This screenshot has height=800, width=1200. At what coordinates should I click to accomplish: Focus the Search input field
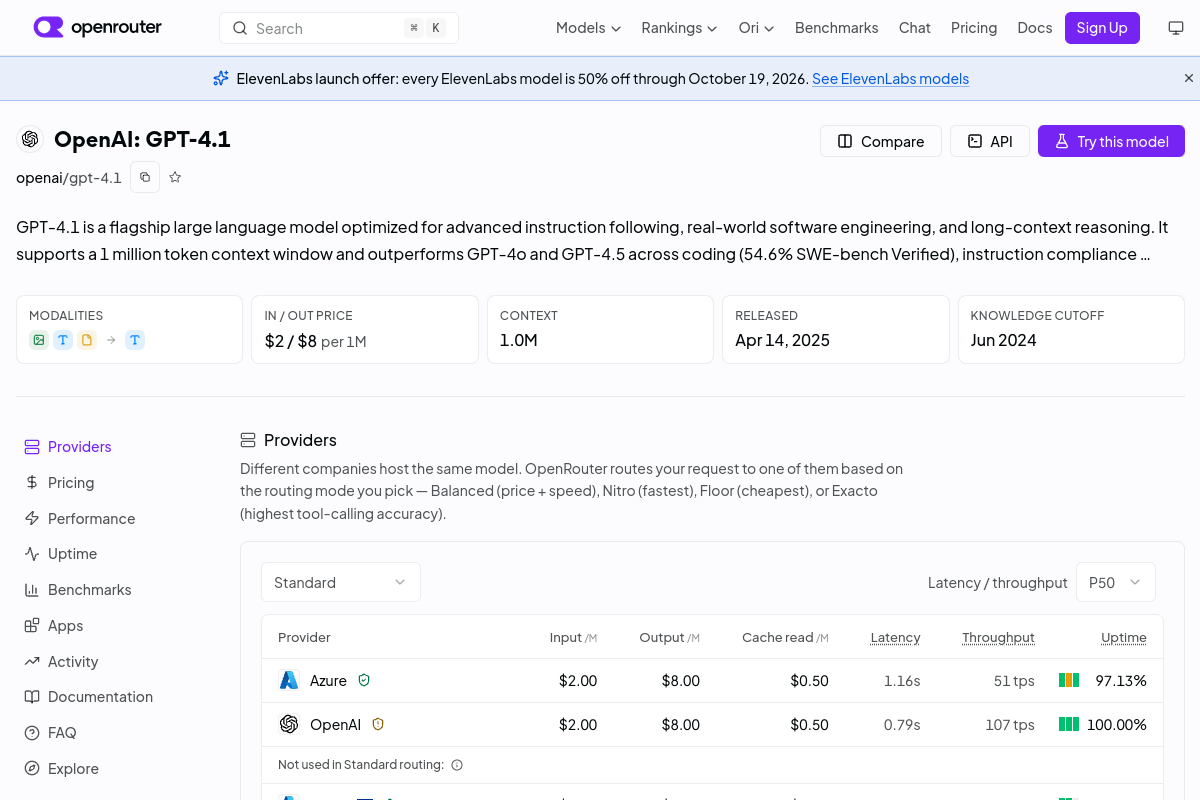pyautogui.click(x=339, y=28)
